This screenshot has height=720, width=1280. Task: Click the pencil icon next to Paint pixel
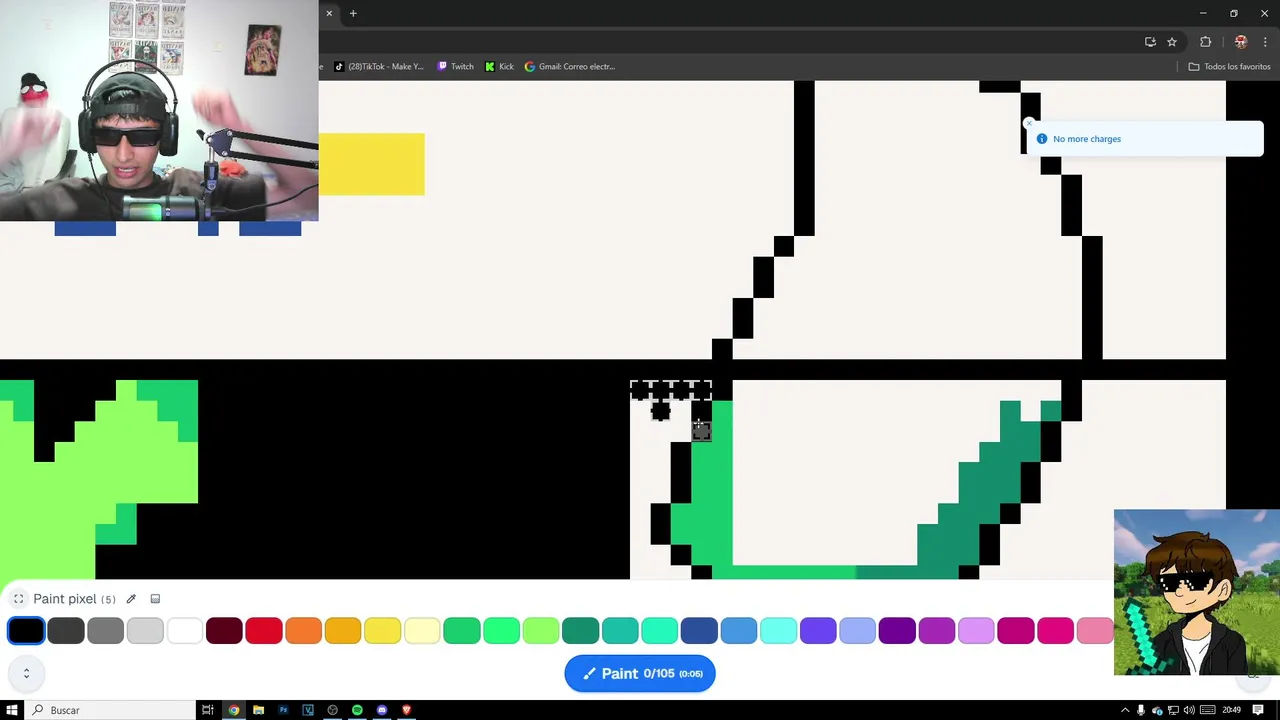pyautogui.click(x=131, y=599)
